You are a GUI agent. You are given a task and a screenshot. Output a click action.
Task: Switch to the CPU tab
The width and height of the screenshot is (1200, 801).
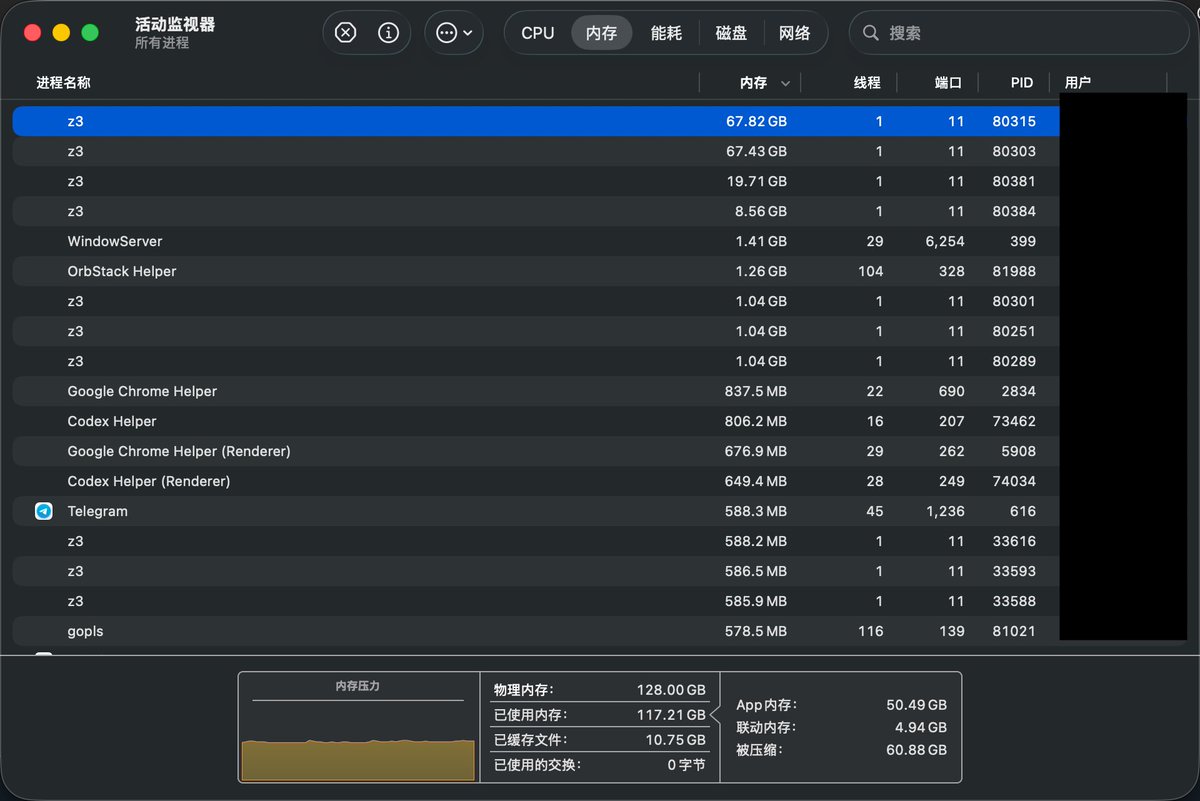tap(538, 33)
